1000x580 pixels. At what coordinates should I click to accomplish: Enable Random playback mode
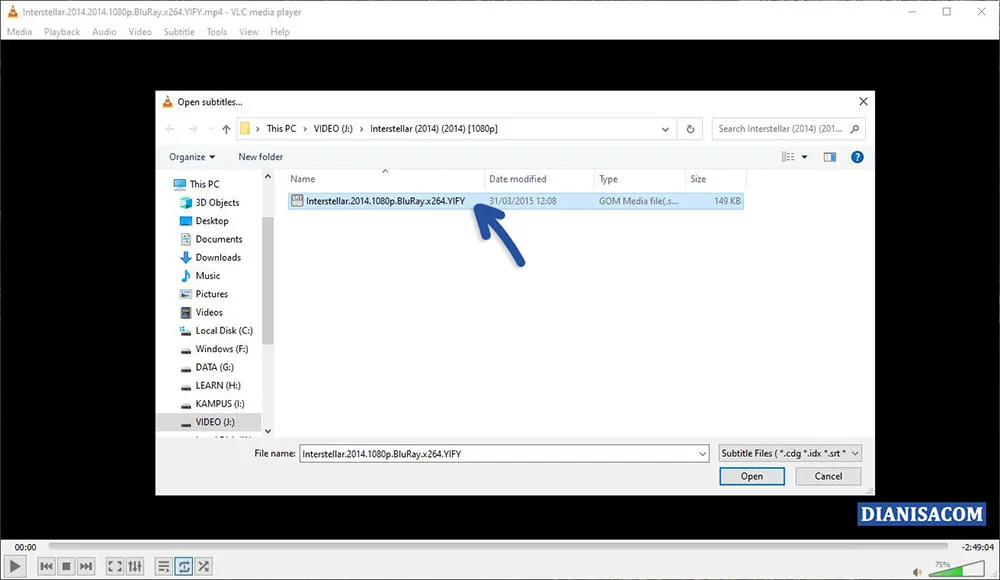tap(203, 565)
